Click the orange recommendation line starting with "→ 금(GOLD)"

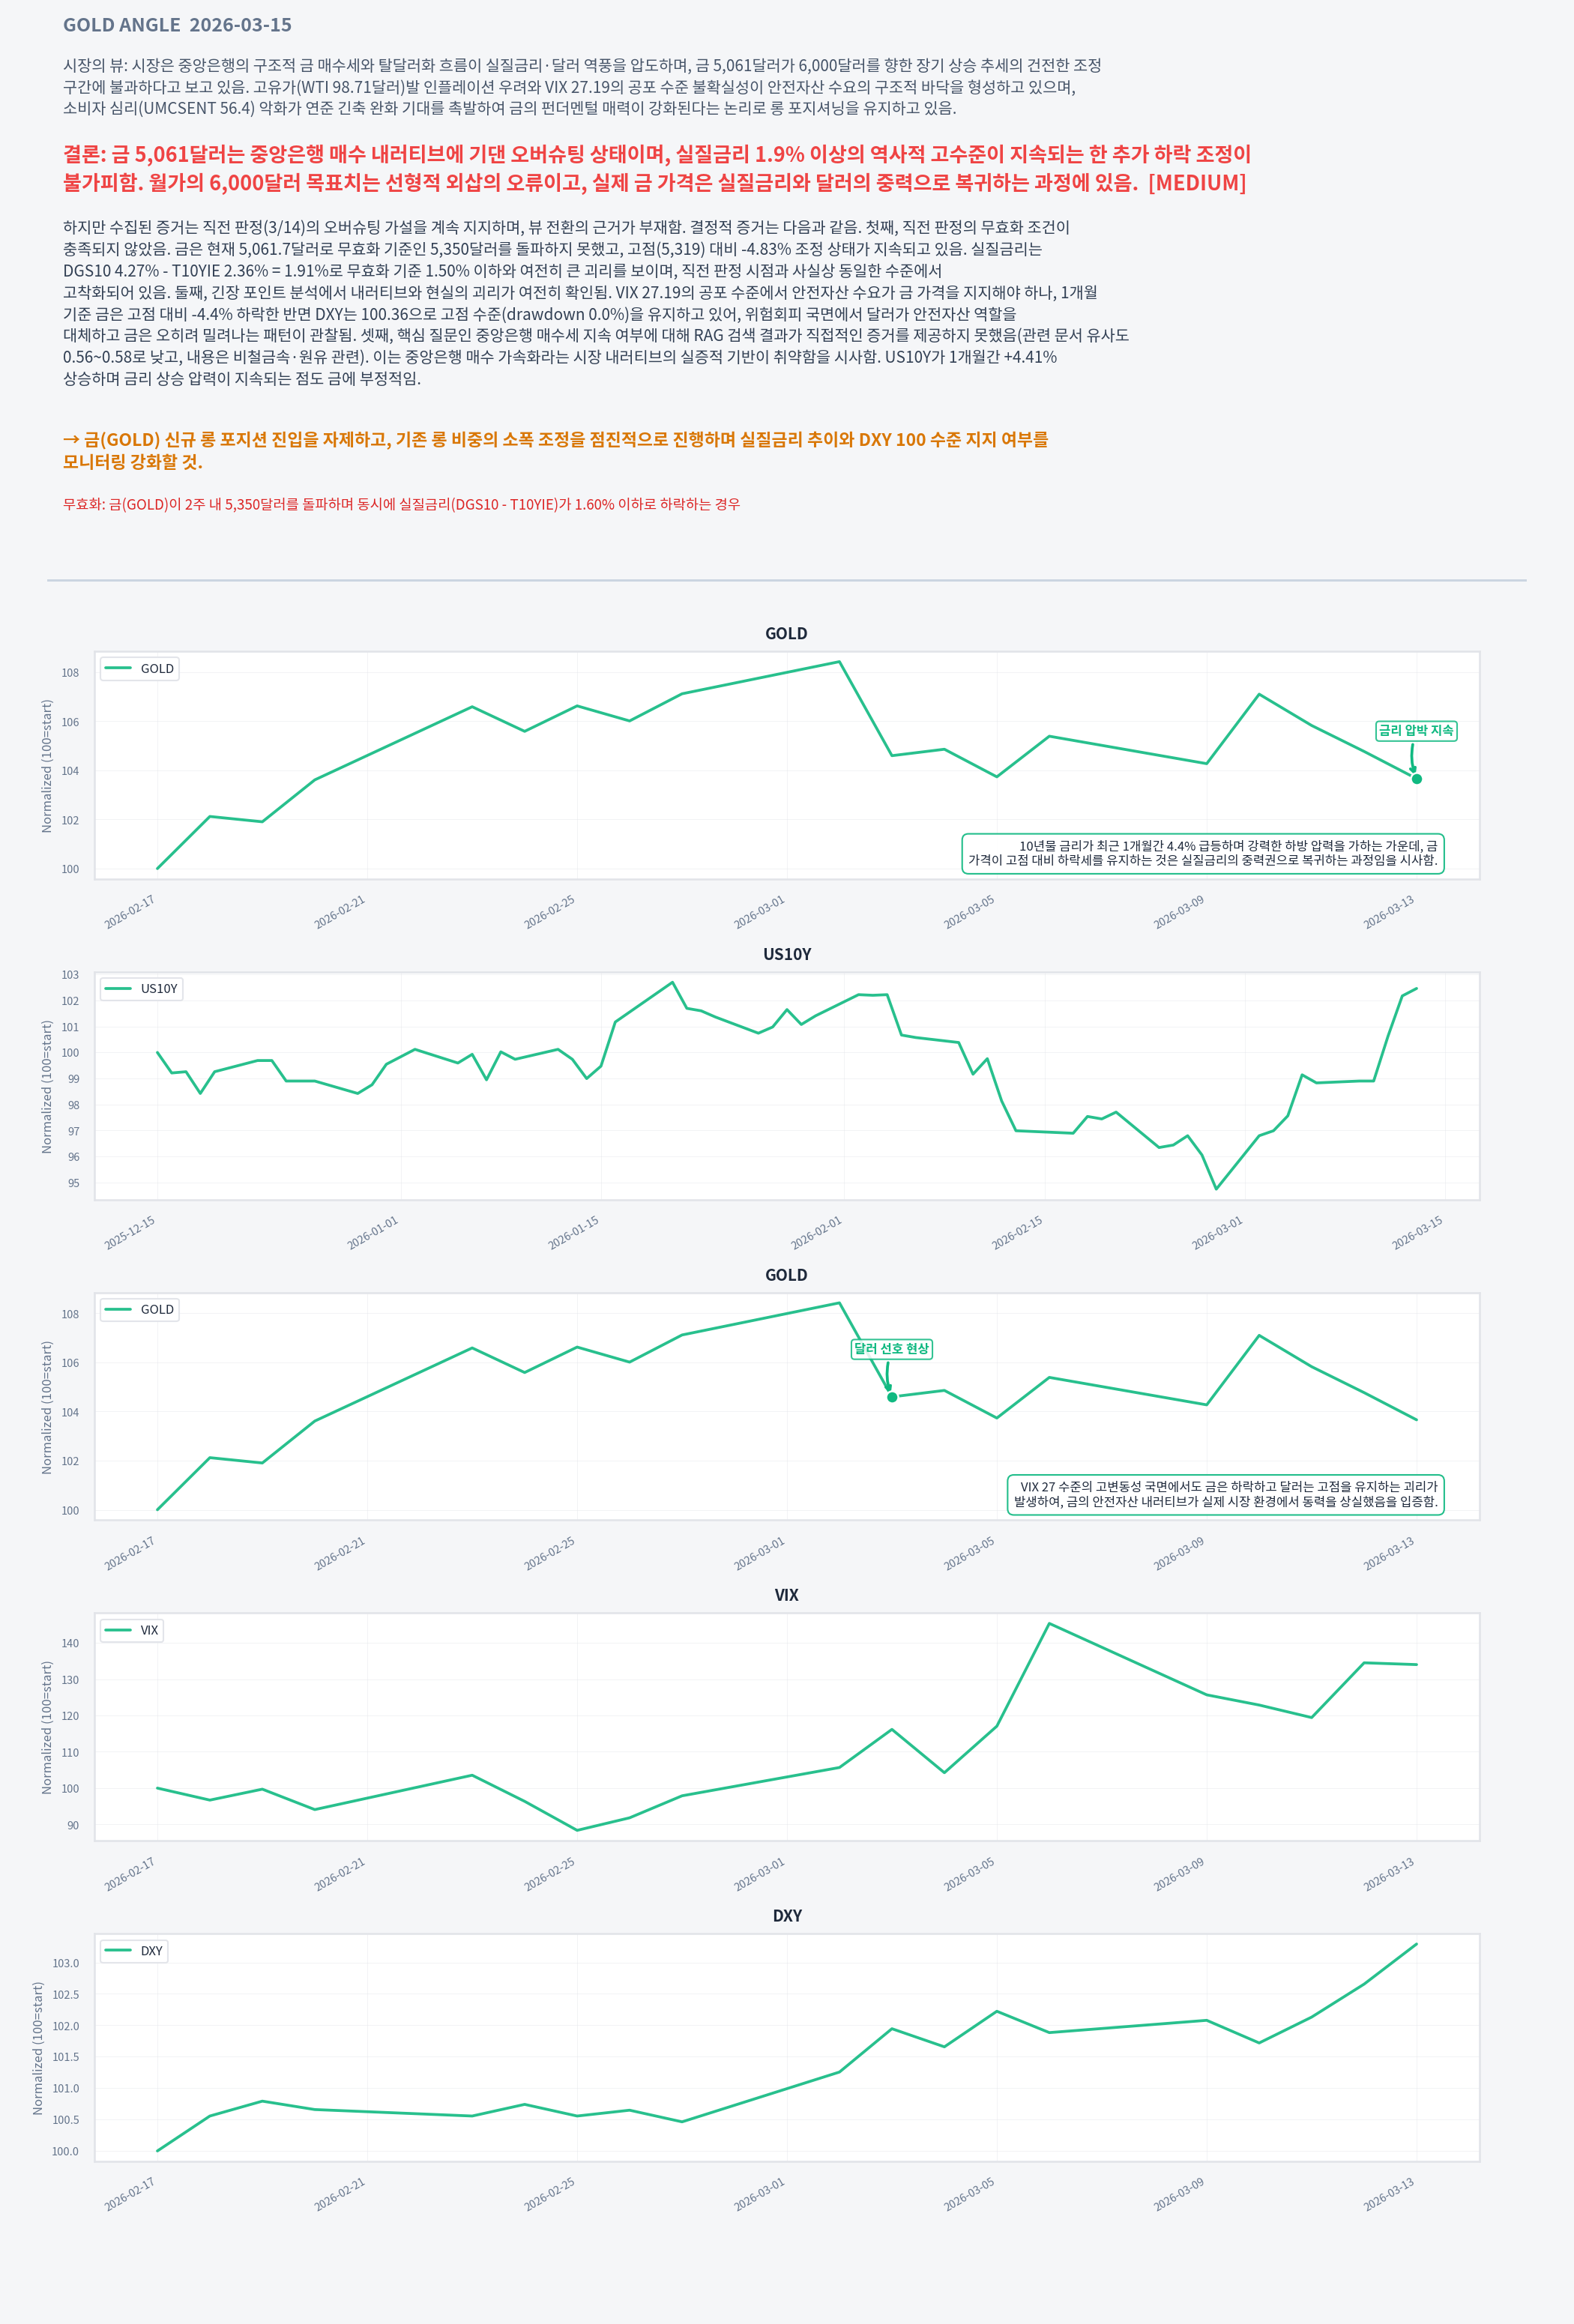tap(555, 450)
